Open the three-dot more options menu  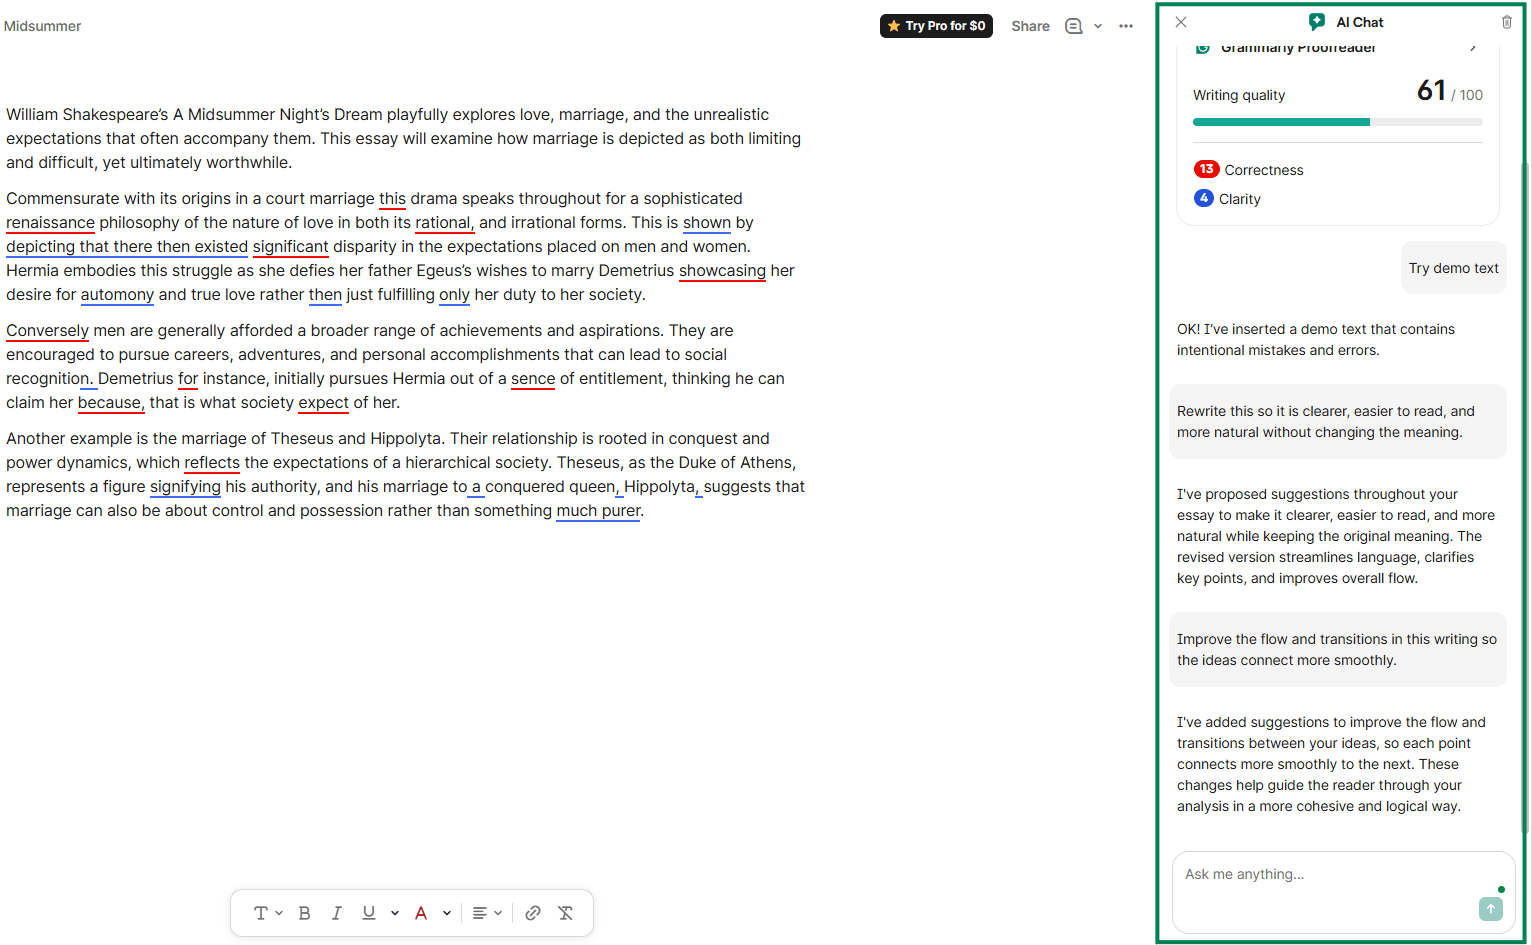point(1126,26)
